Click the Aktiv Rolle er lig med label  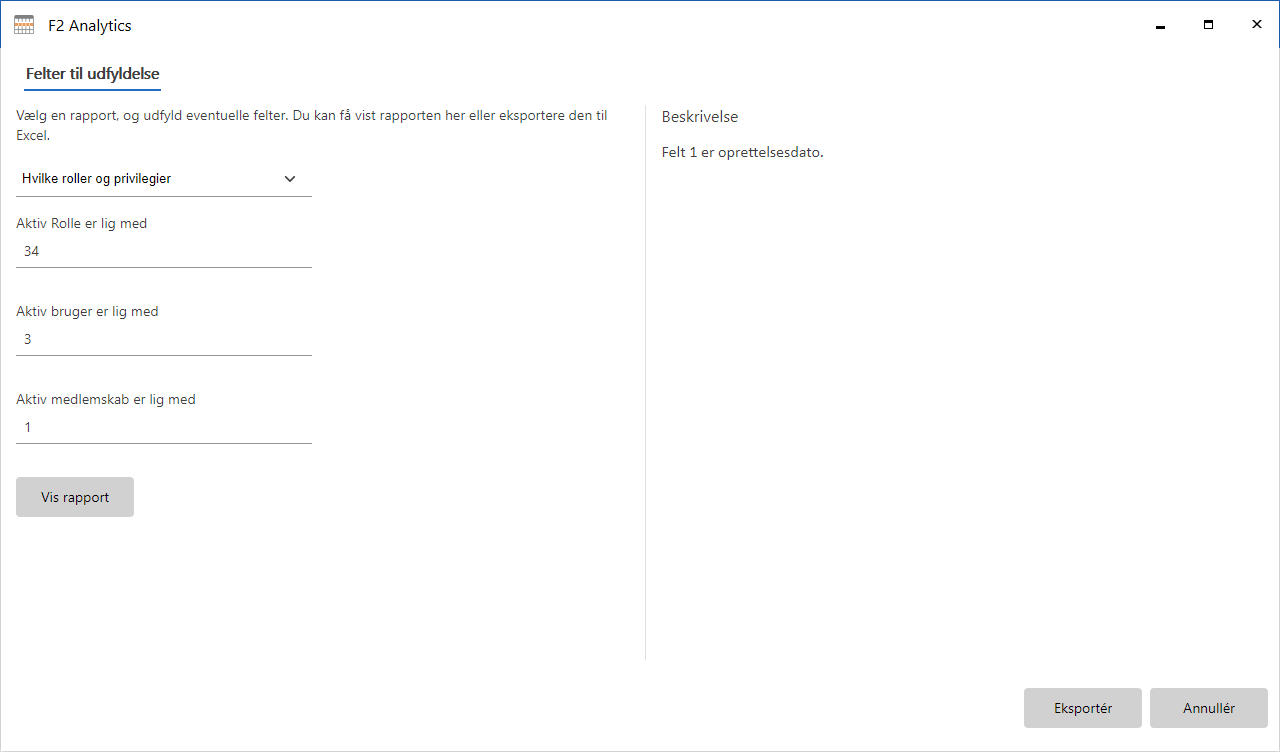(x=82, y=224)
